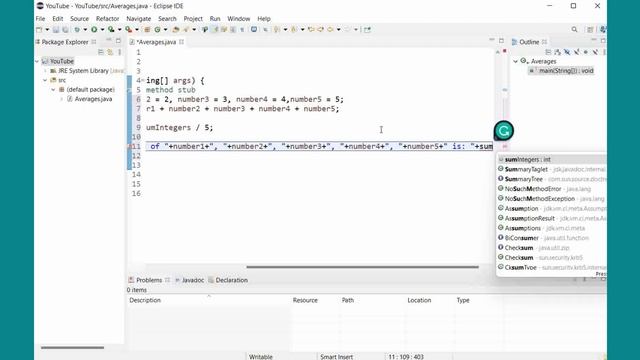Maximize the Package Explorer panel
640x360 pixels.
(x=118, y=41)
